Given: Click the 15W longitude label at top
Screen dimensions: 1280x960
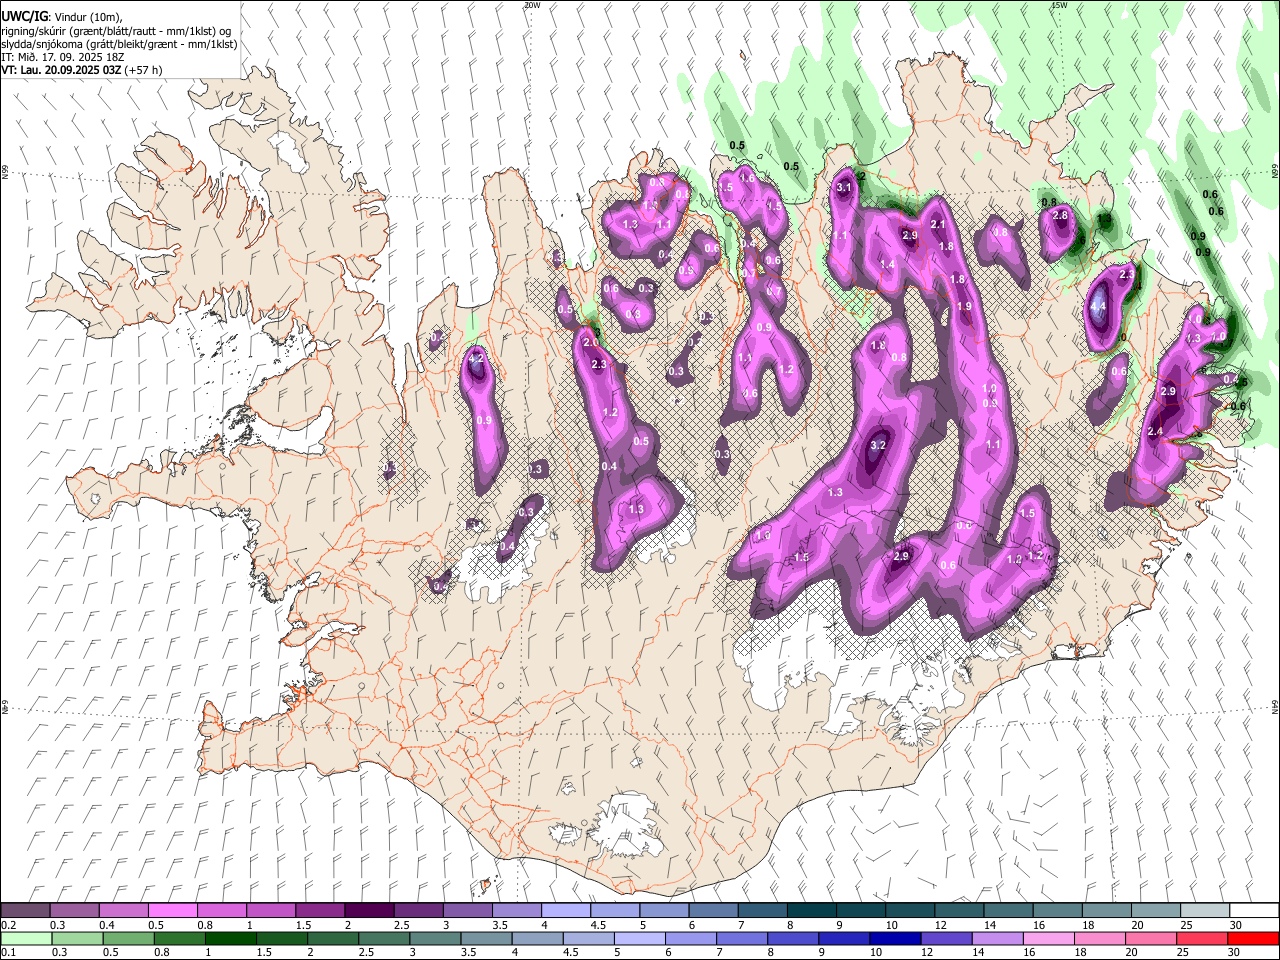Looking at the screenshot, I should tap(1060, 5).
